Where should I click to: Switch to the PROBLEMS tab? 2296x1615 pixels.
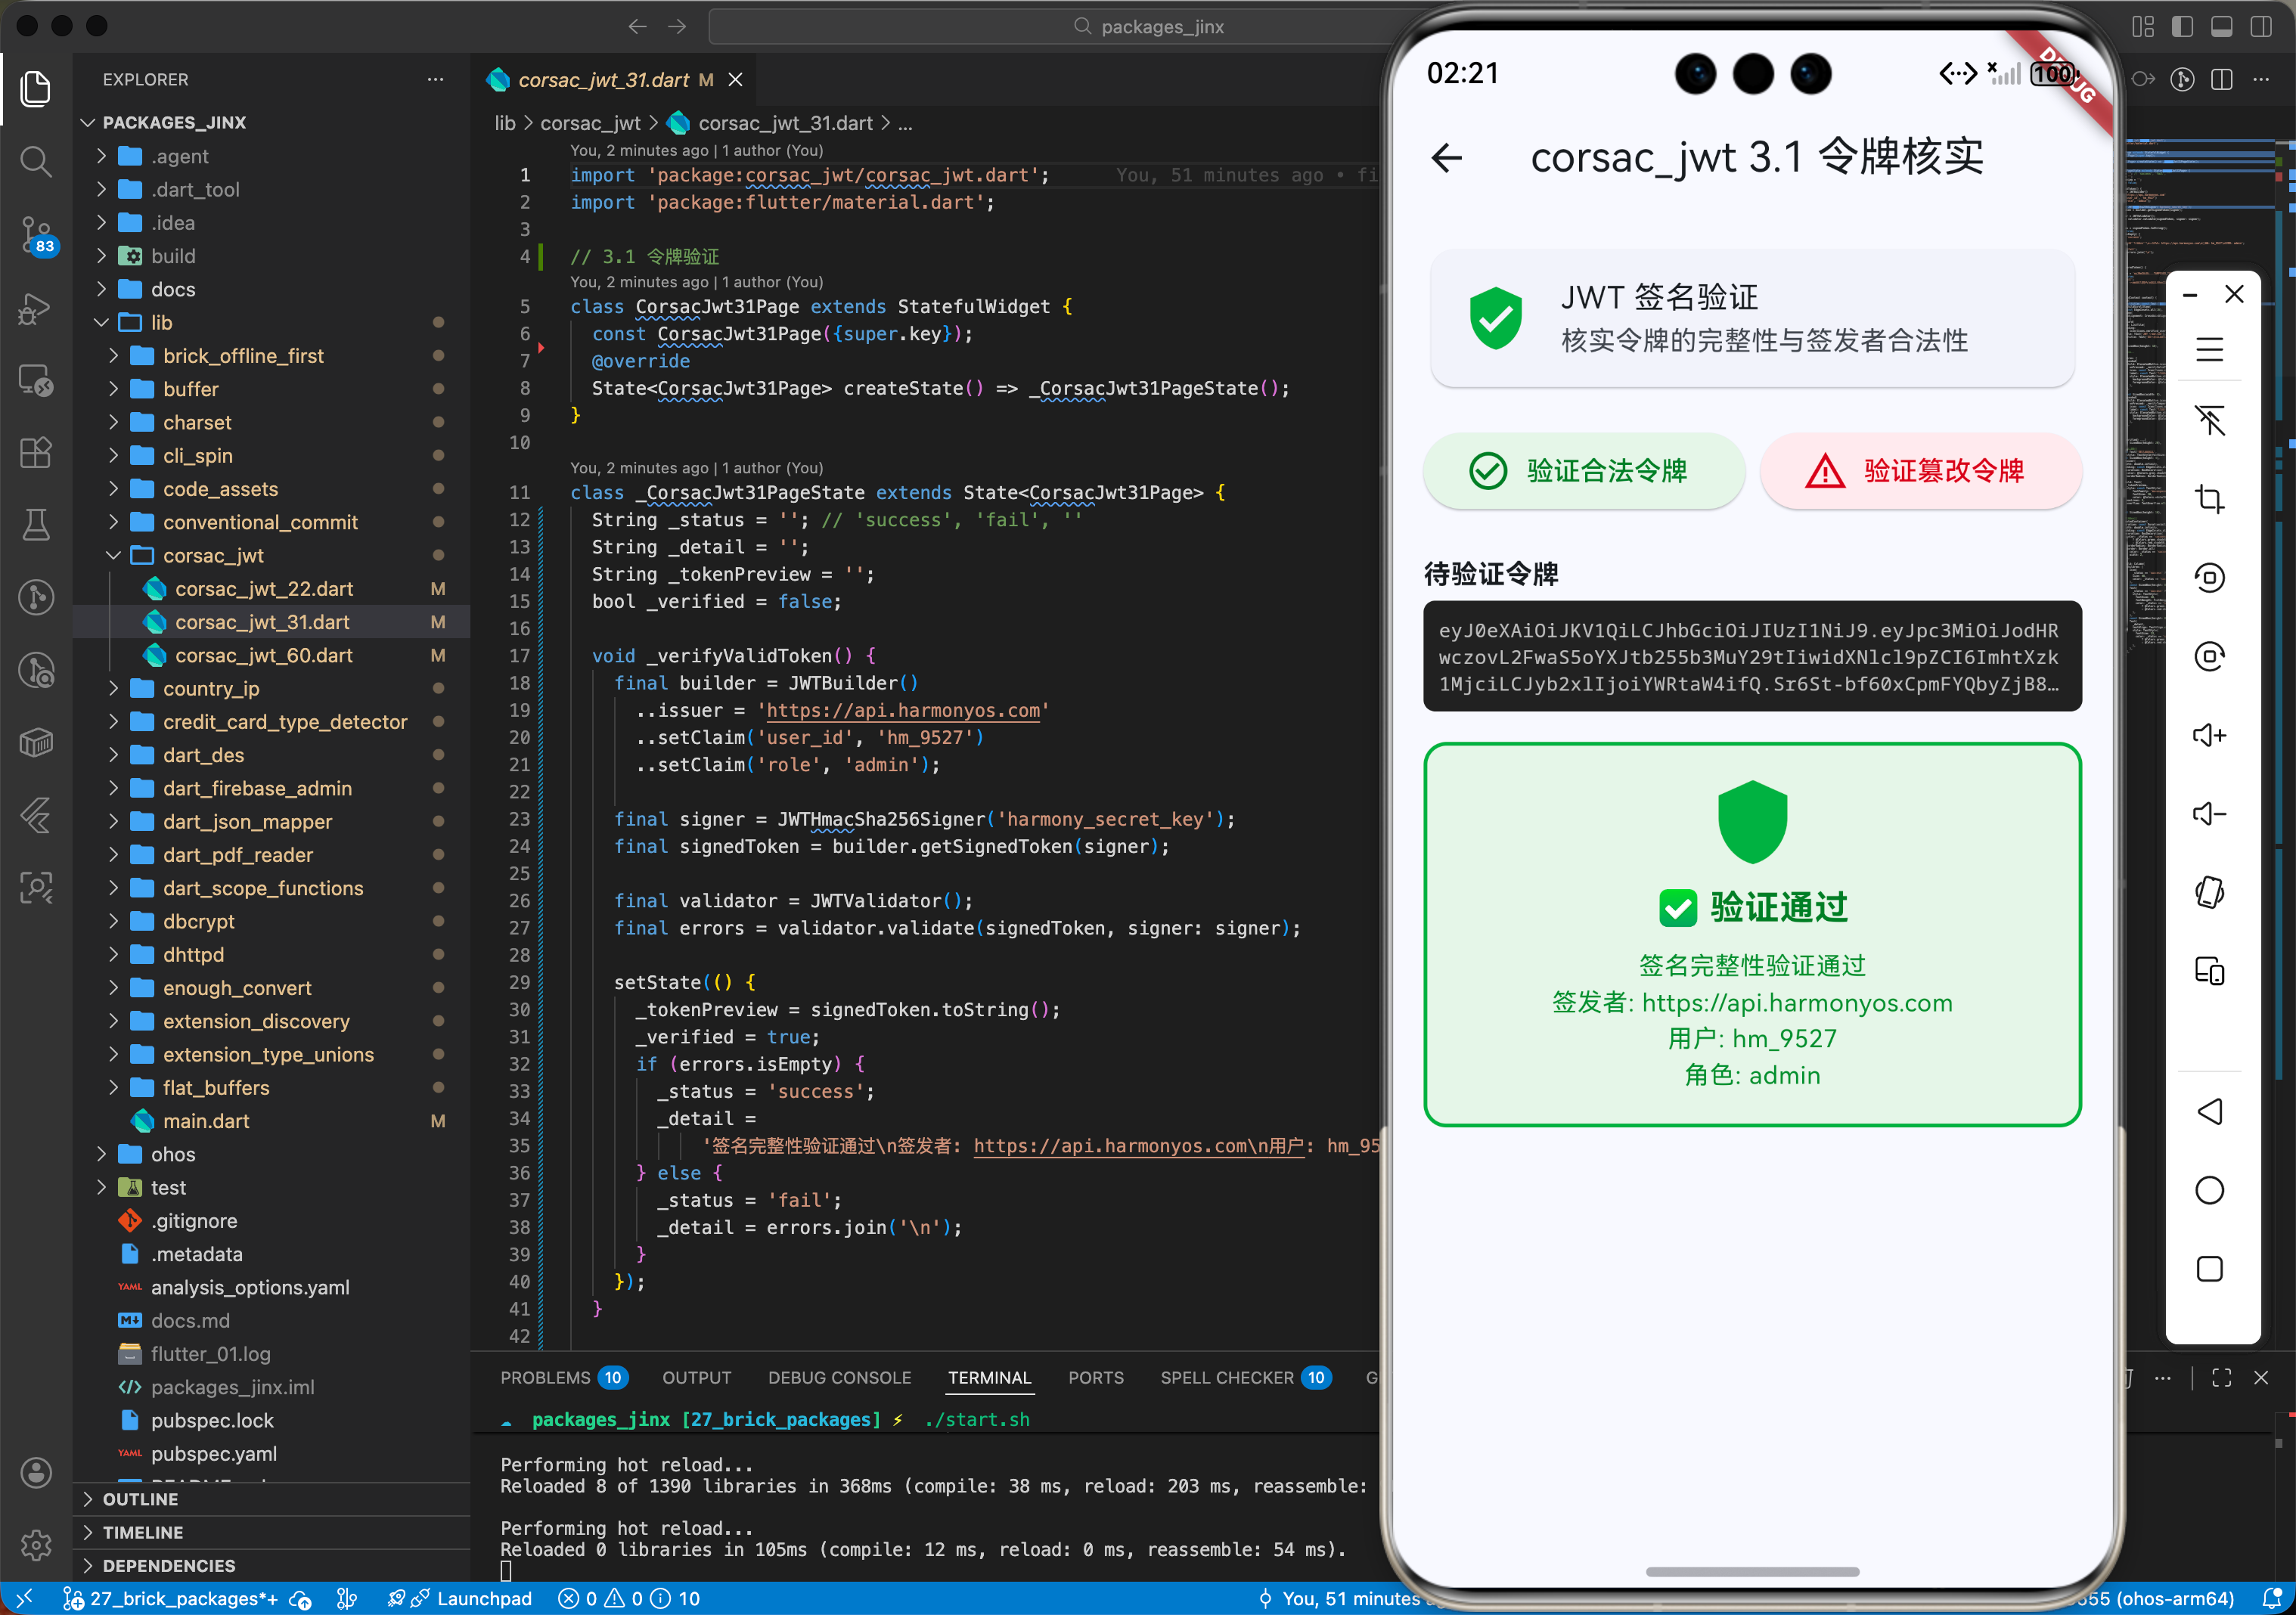pyautogui.click(x=545, y=1378)
